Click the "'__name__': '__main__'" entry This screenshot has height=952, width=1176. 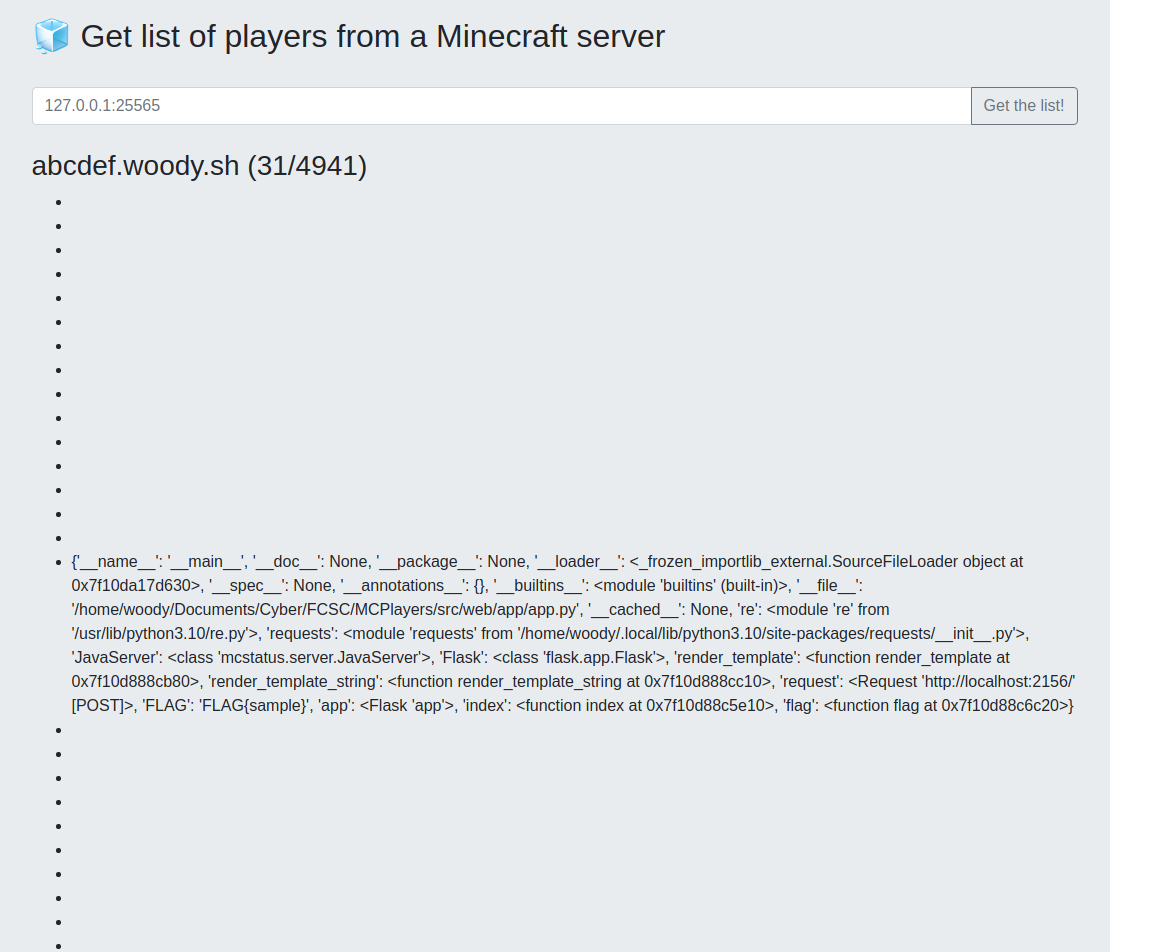click(x=159, y=562)
